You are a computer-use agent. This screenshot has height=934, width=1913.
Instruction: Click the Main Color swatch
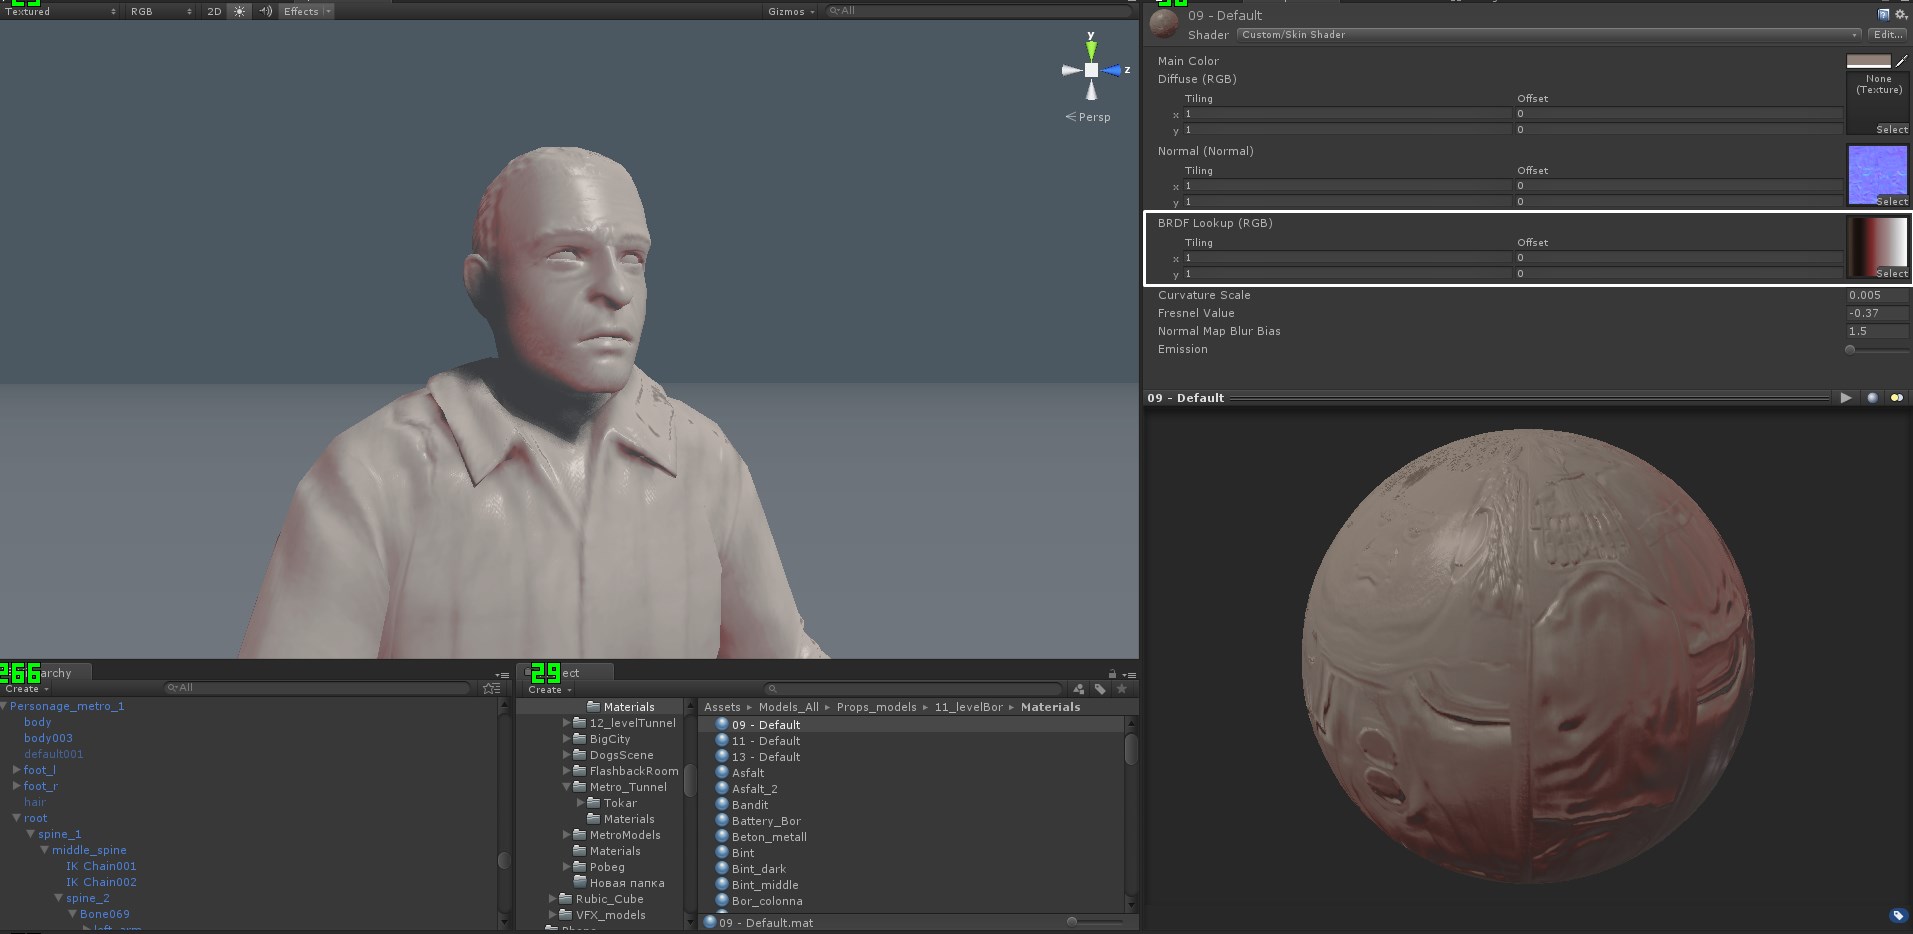click(1868, 61)
